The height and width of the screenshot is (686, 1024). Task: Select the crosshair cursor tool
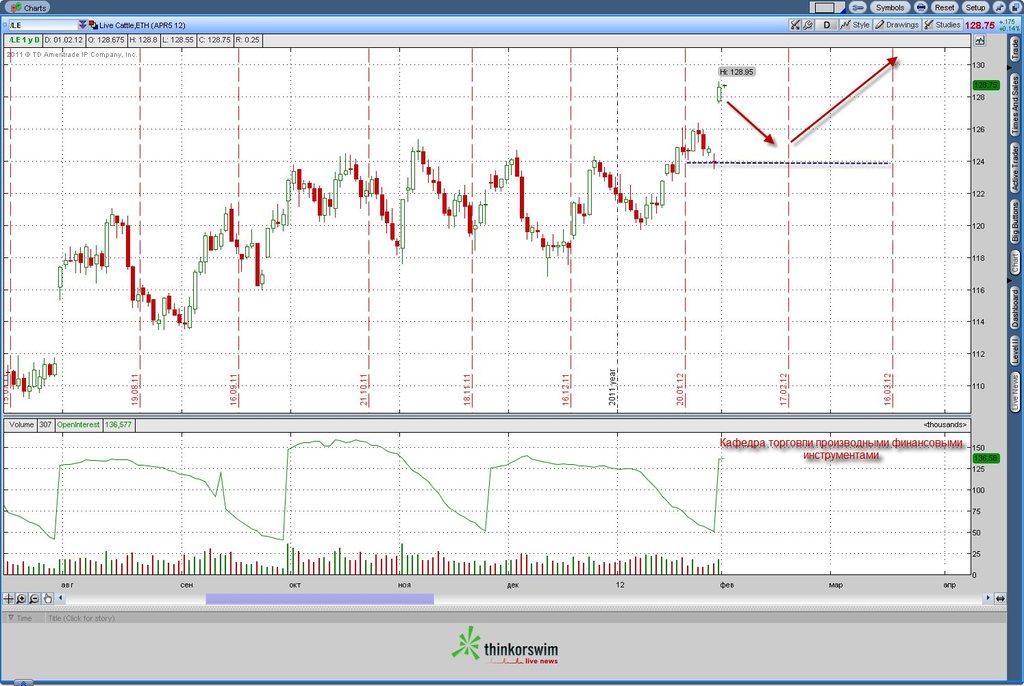coord(8,598)
